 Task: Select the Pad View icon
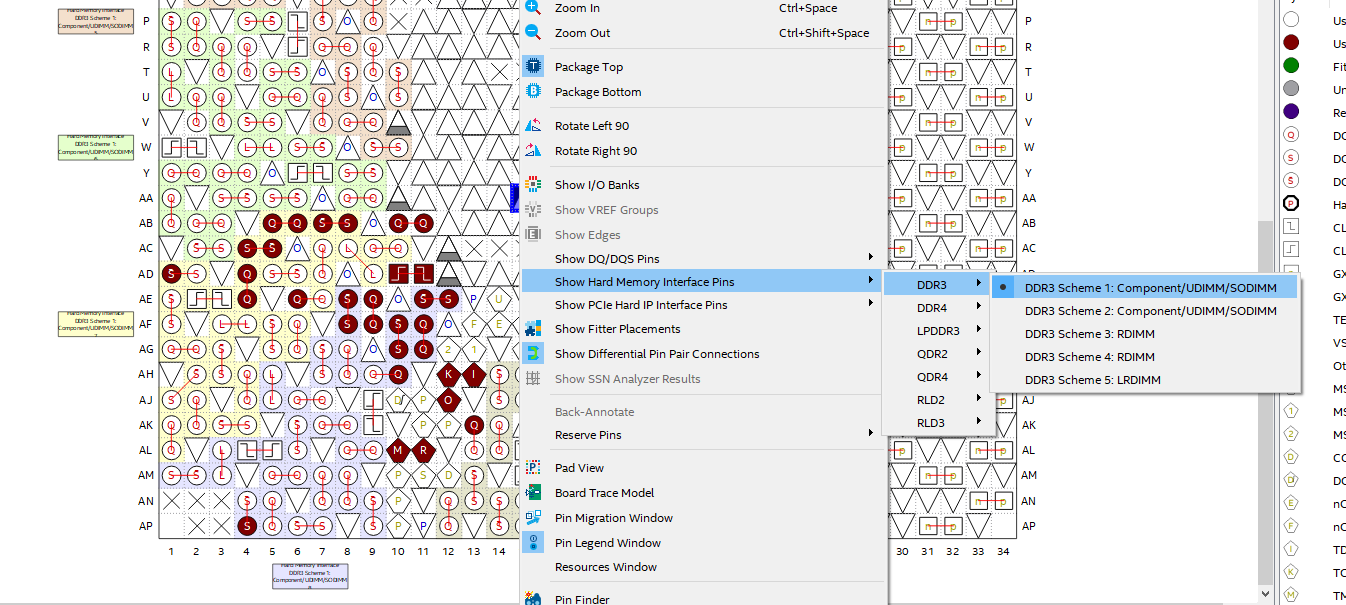pyautogui.click(x=531, y=467)
